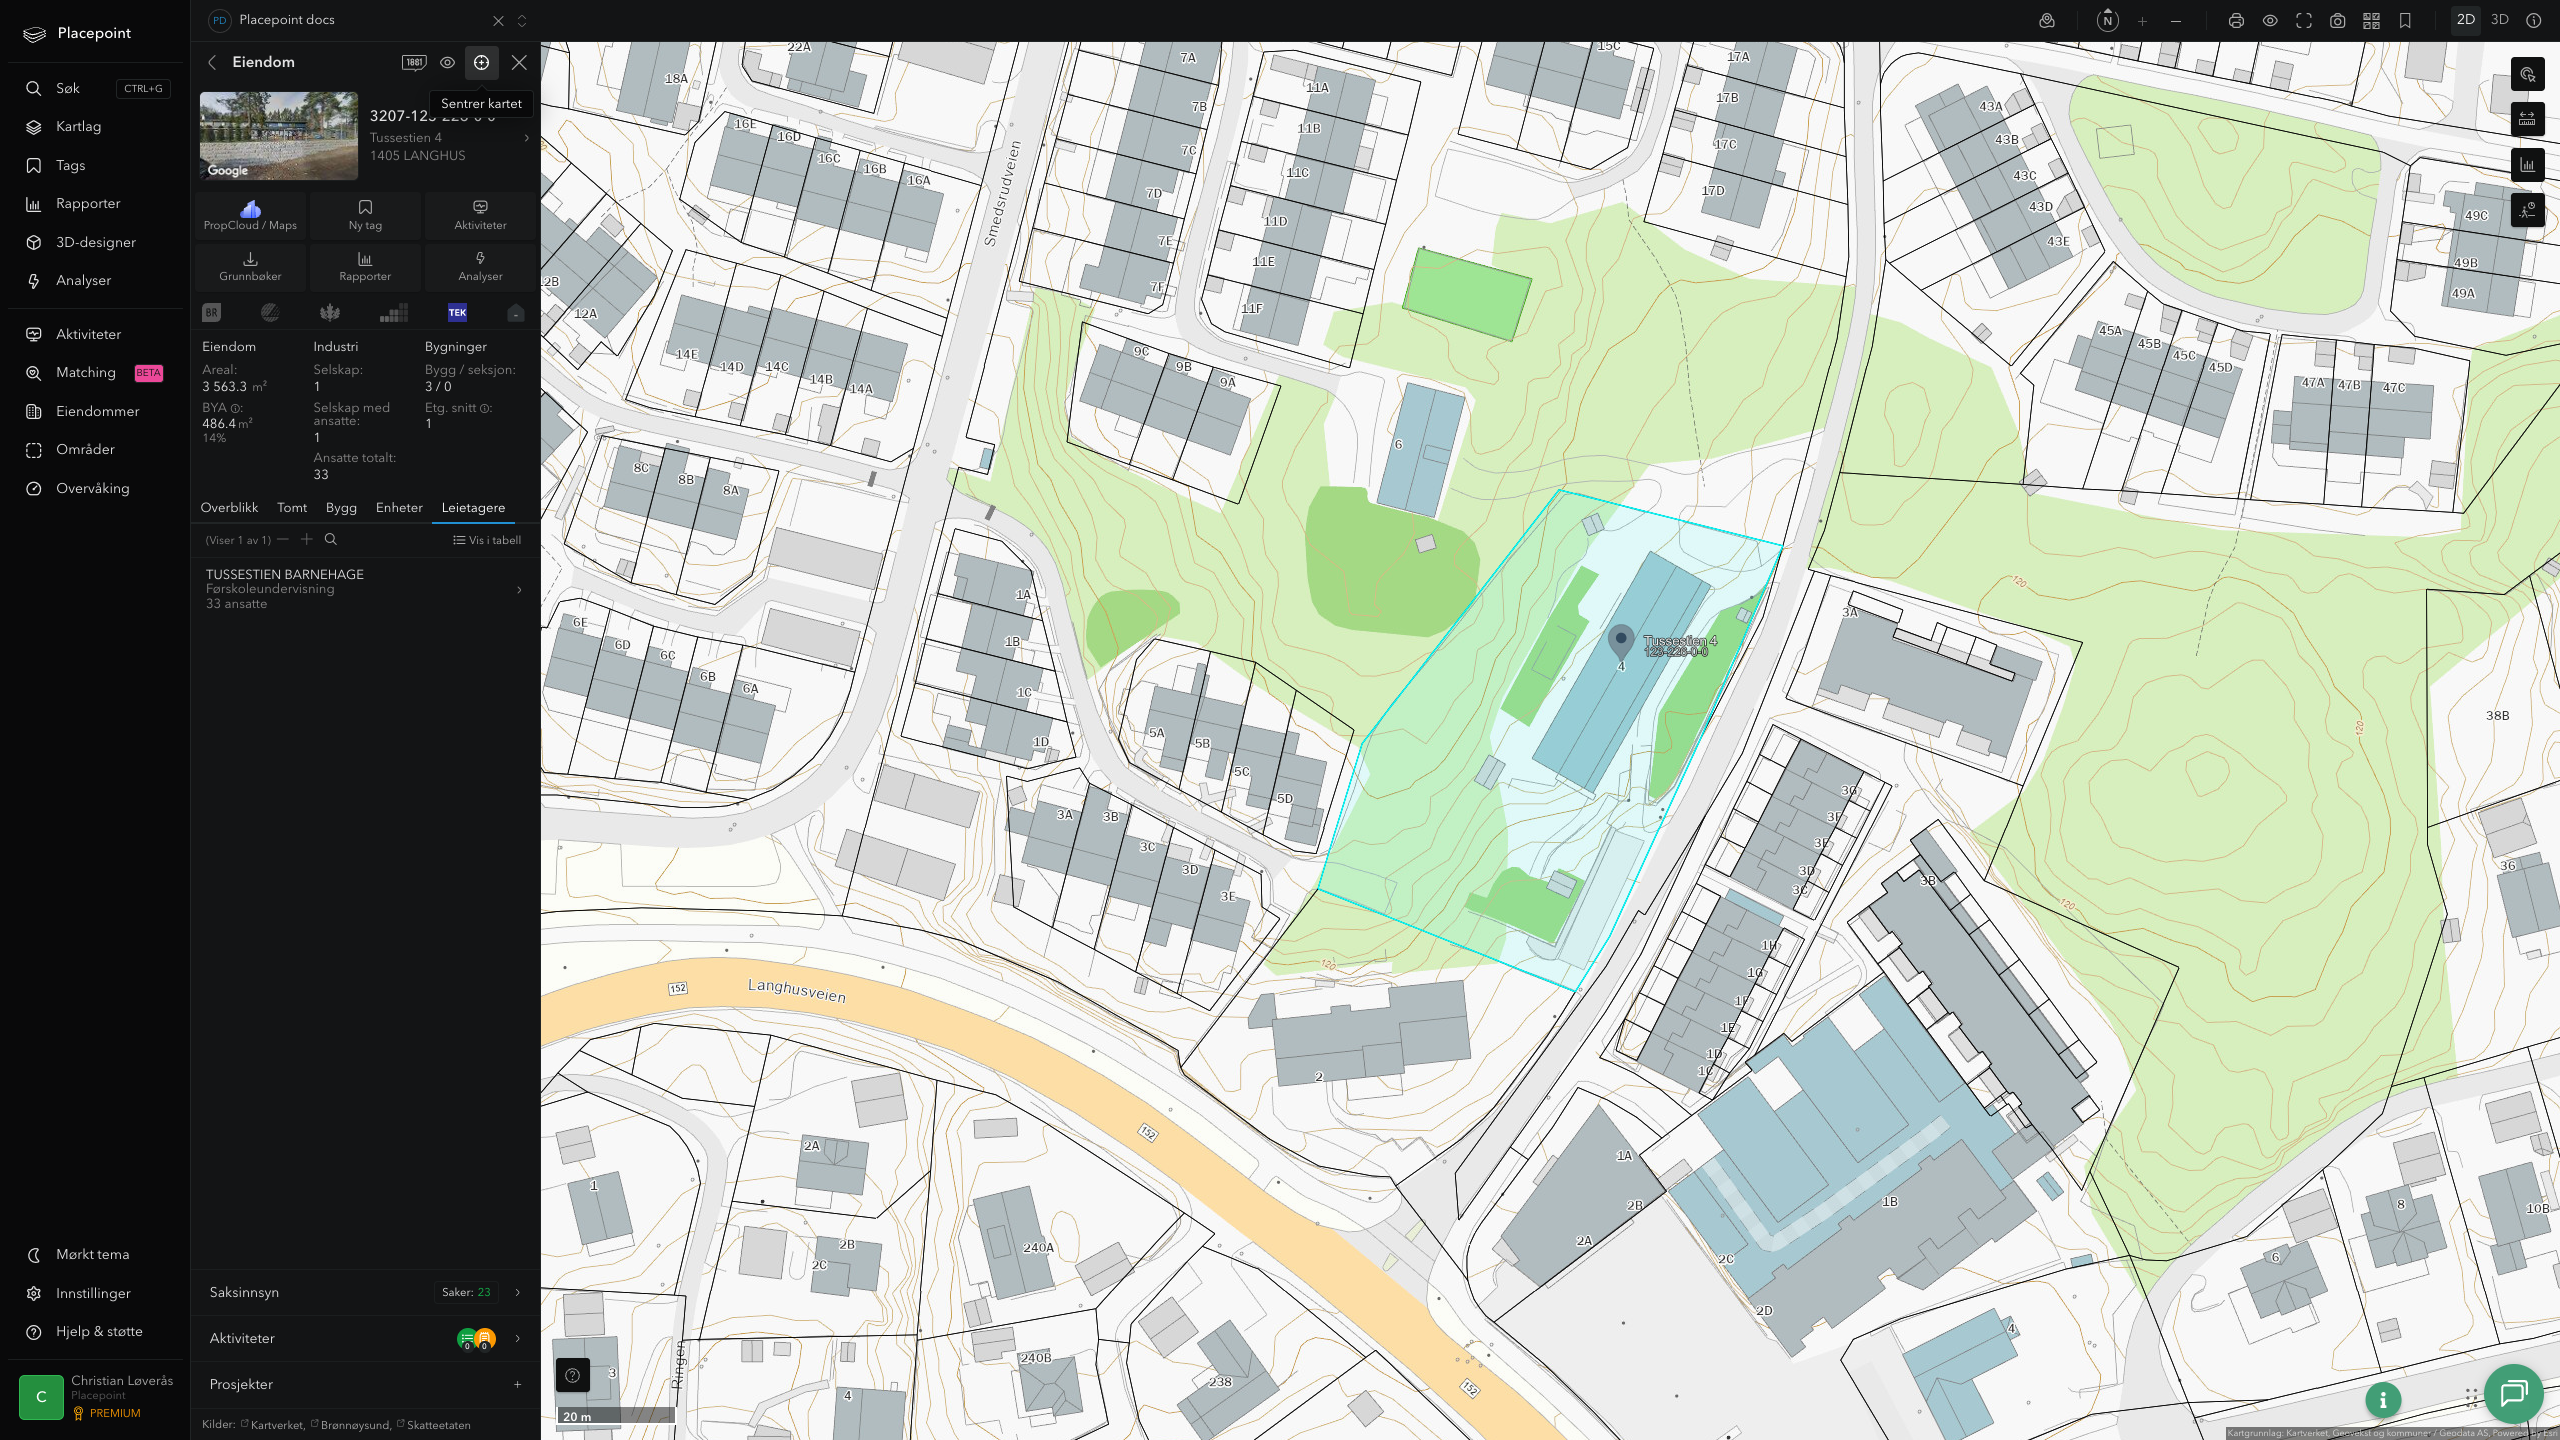The height and width of the screenshot is (1440, 2560).
Task: Click the striped circle icon in property panel
Action: [269, 313]
